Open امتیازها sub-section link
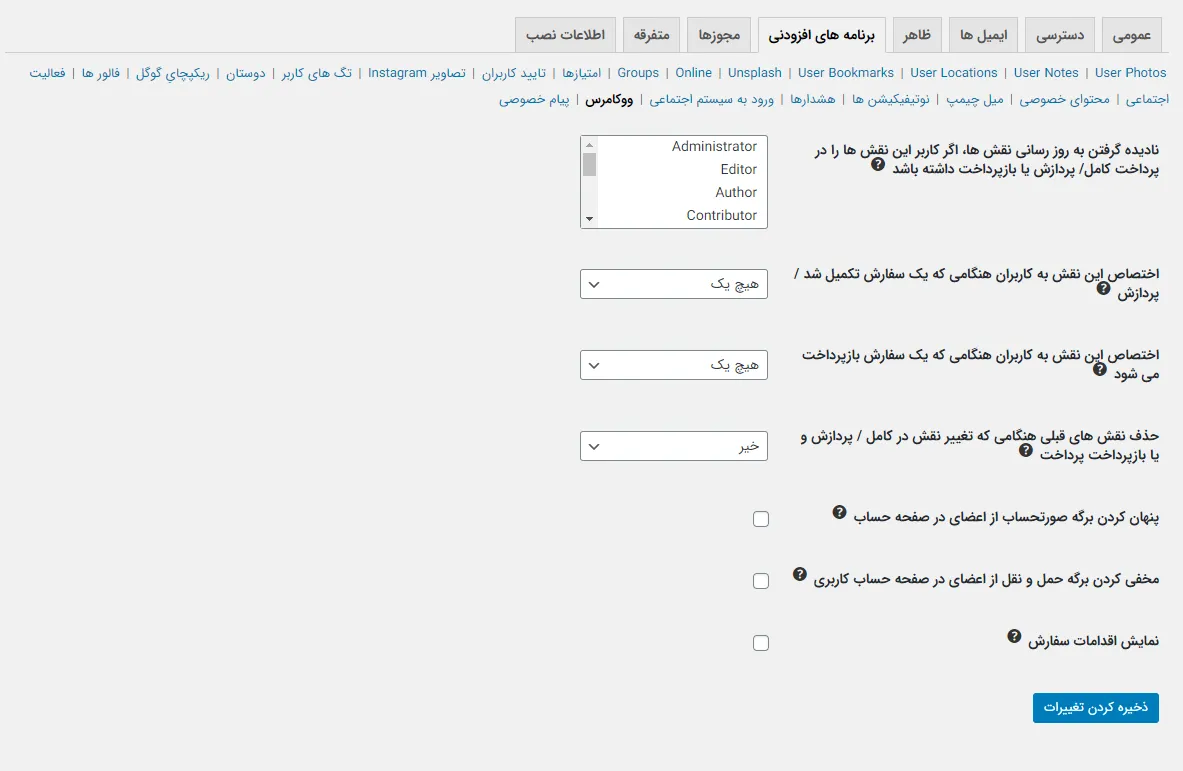1183x771 pixels. pos(582,73)
